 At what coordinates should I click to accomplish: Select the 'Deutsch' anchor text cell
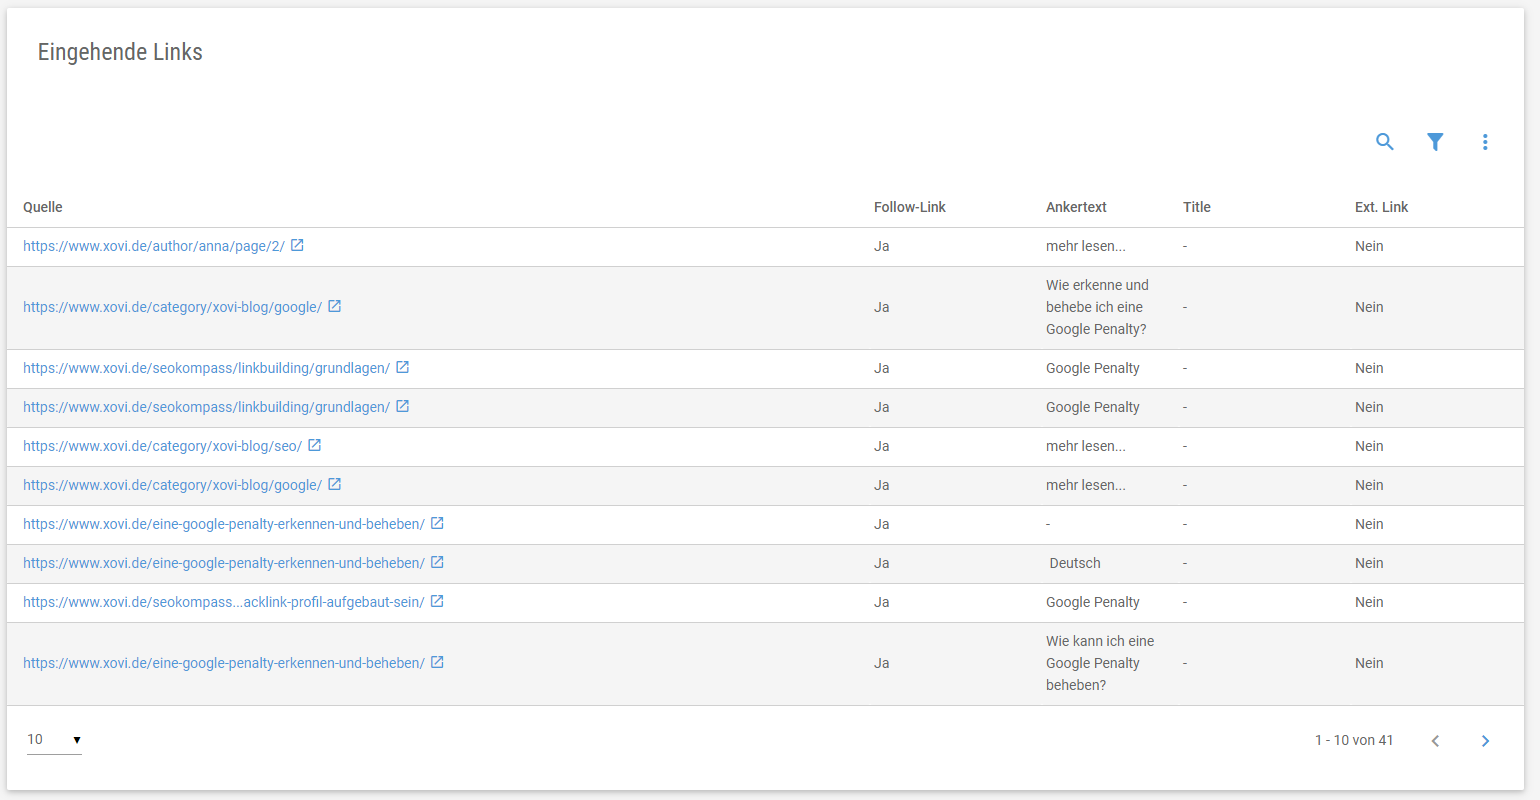click(1075, 563)
